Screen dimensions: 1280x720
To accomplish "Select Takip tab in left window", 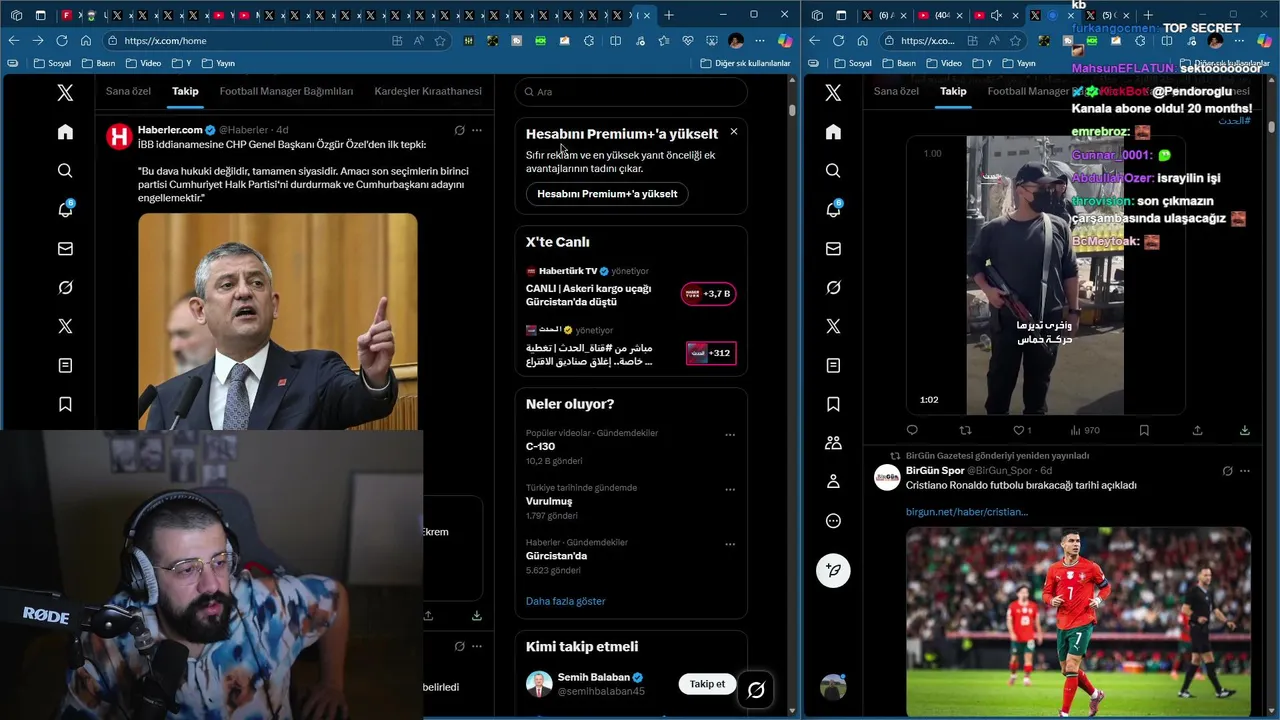I will click(185, 91).
